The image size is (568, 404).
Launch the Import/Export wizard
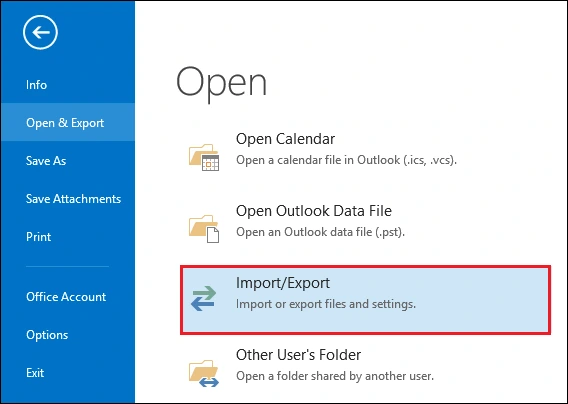(x=366, y=300)
